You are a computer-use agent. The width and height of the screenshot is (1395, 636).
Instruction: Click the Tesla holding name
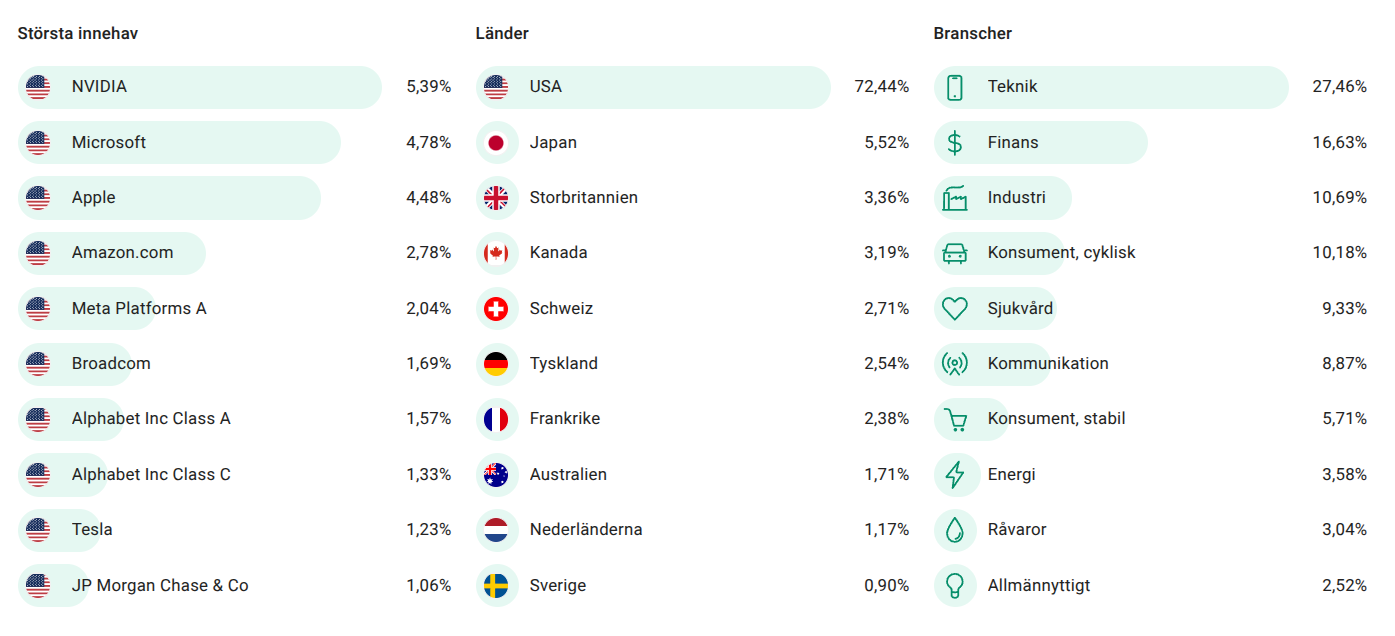coord(92,530)
